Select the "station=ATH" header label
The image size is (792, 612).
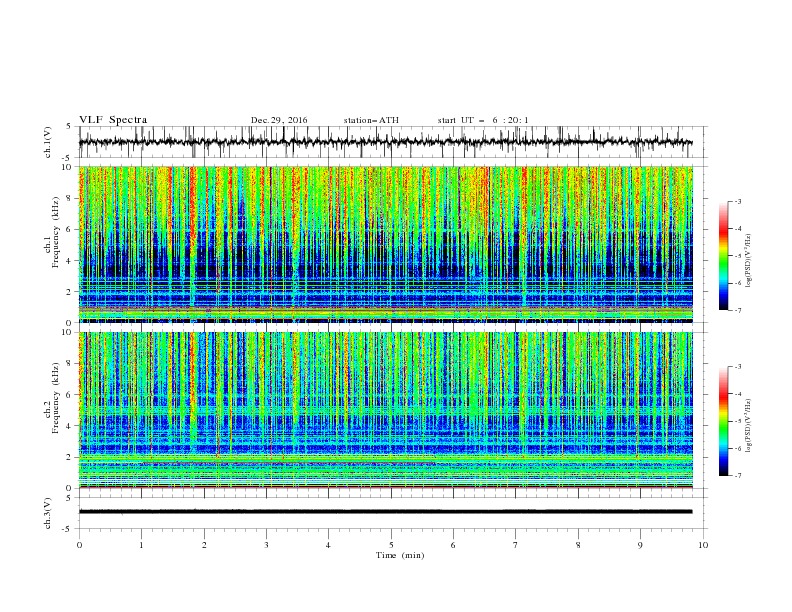pyautogui.click(x=371, y=120)
